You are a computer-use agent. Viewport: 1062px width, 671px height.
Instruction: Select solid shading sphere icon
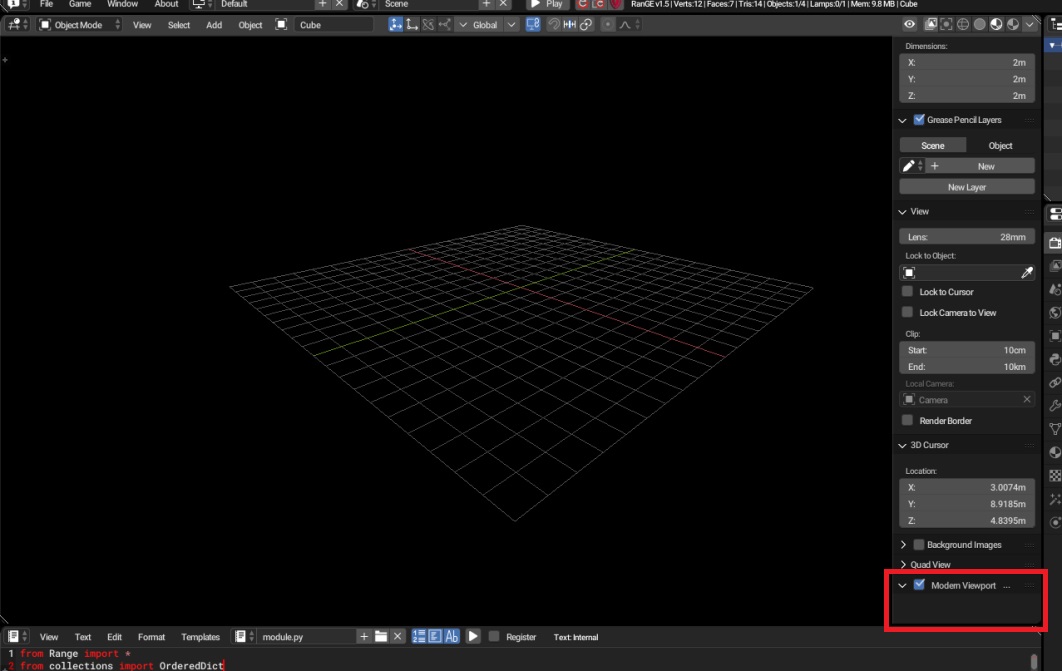click(x=979, y=24)
